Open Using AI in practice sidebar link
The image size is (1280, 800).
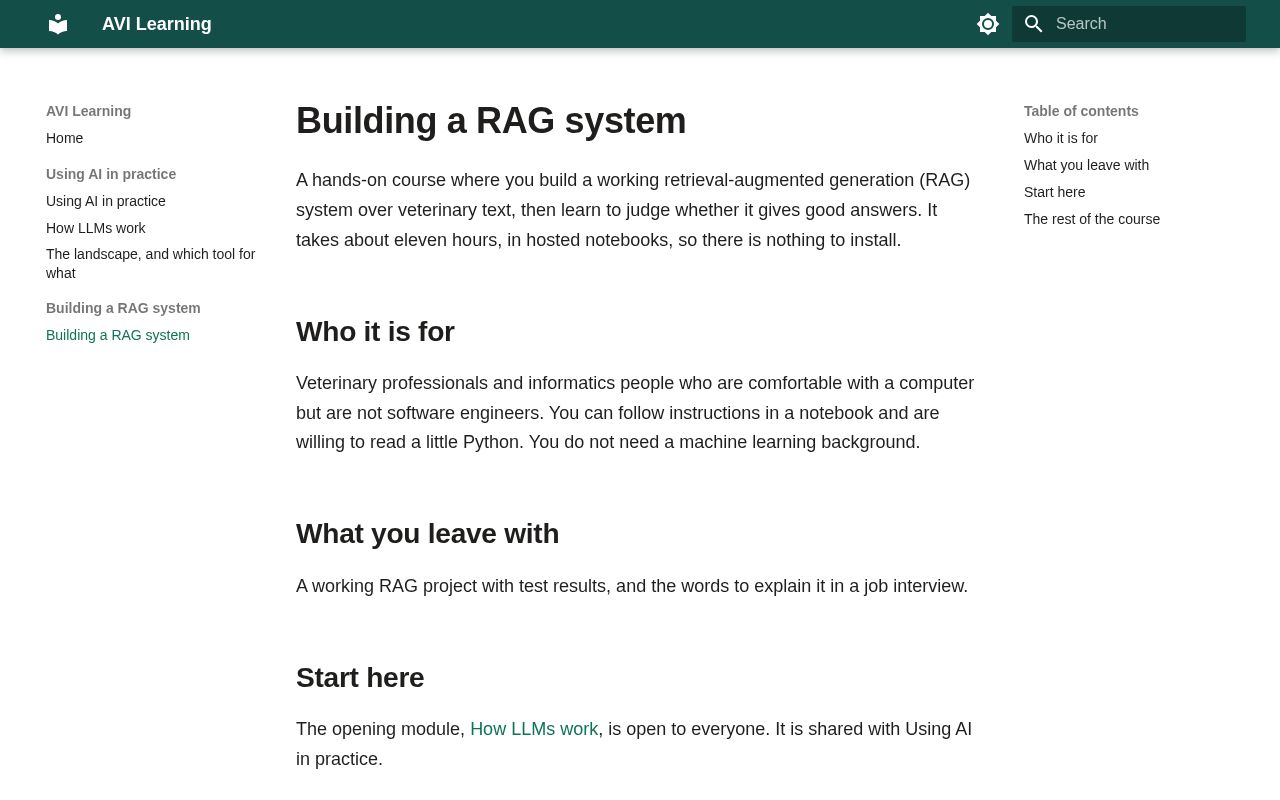[x=106, y=201]
